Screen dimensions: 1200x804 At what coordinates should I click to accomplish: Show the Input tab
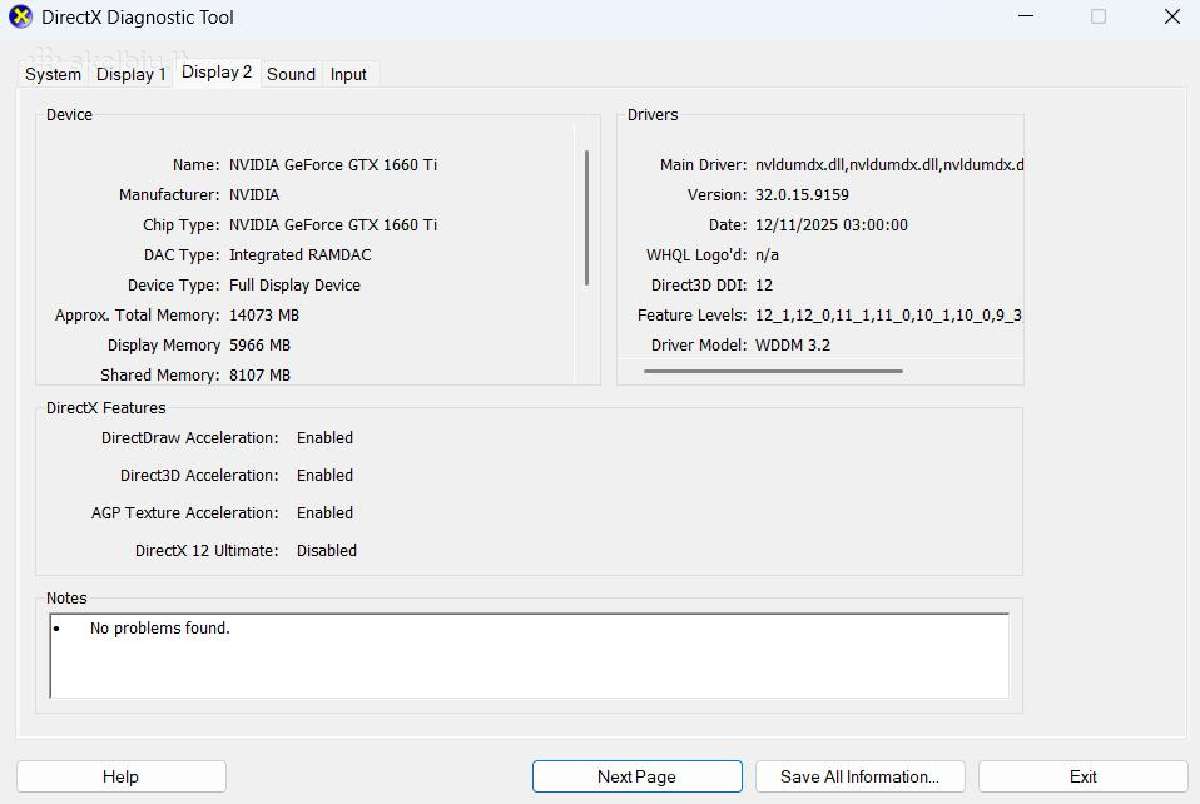pos(349,74)
